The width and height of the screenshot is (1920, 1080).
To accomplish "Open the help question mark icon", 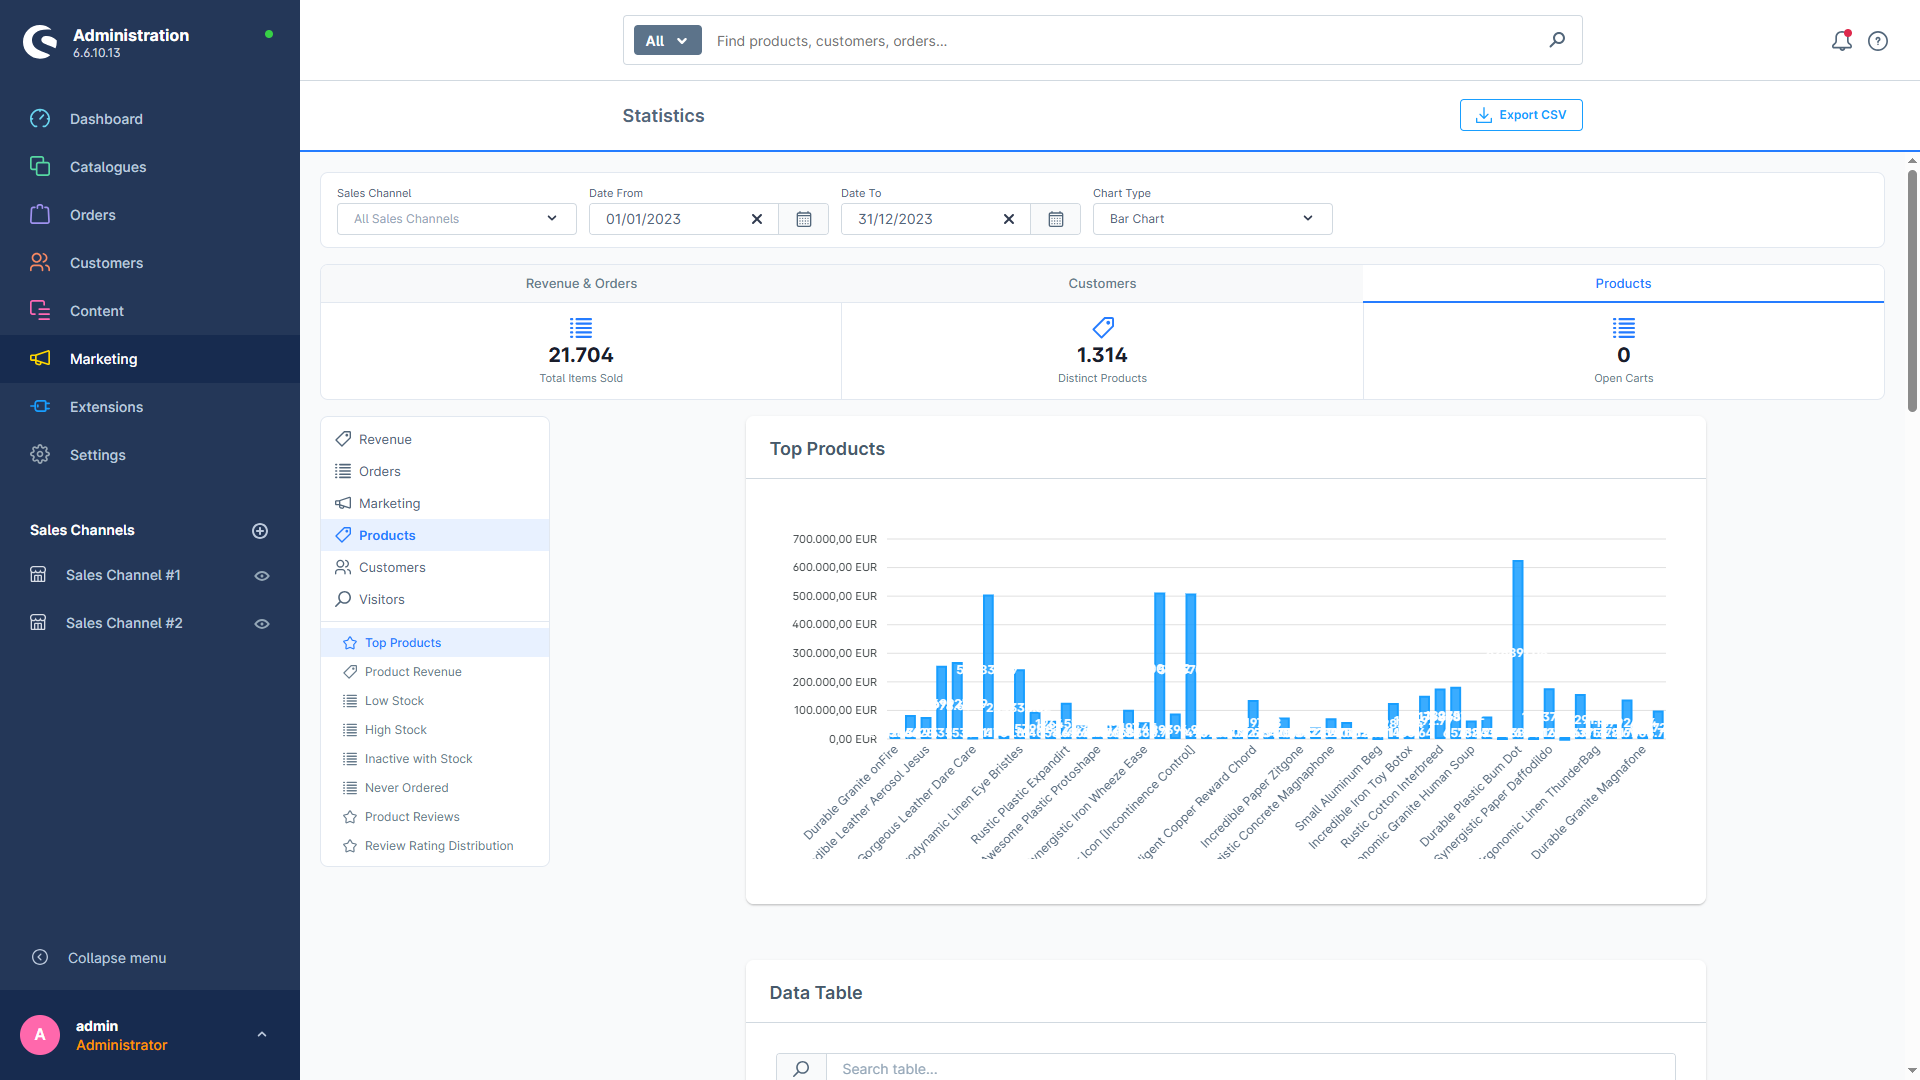I will click(x=1877, y=40).
